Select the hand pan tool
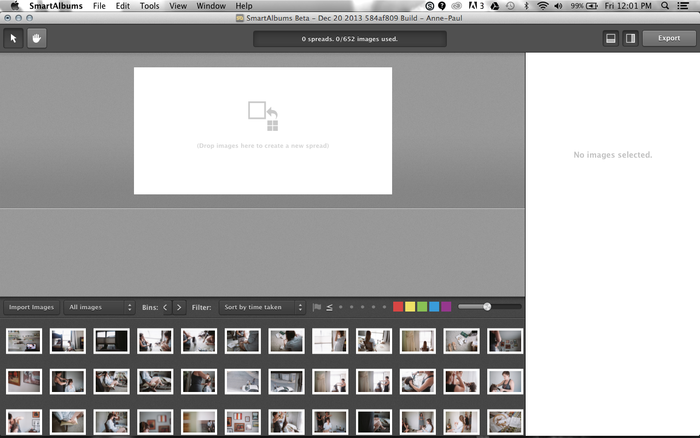 [37, 38]
